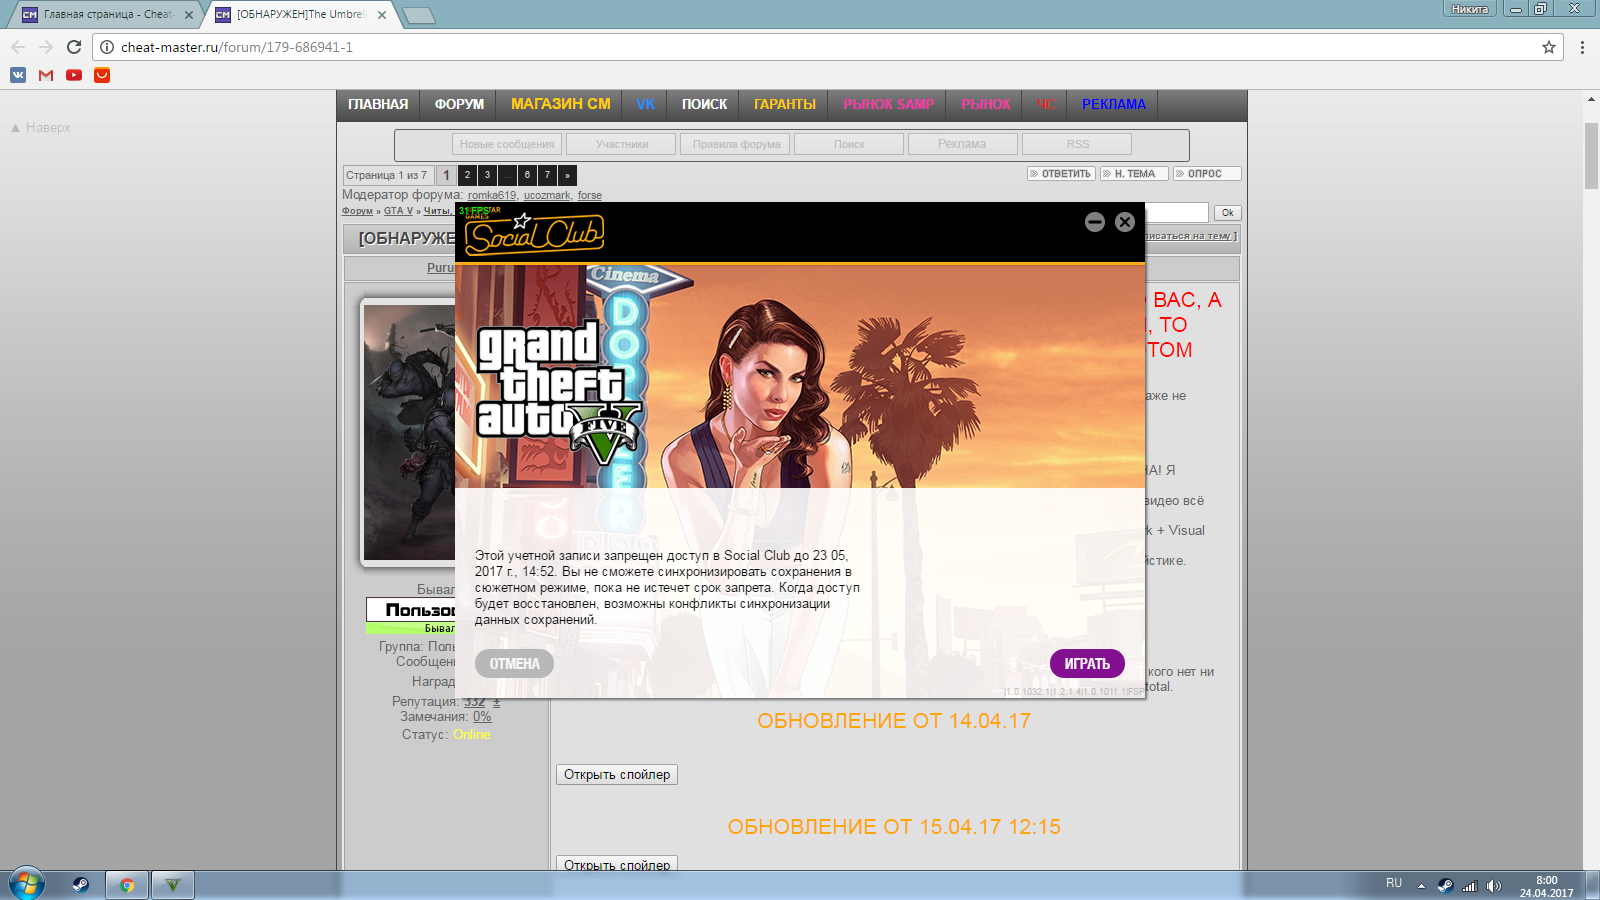The height and width of the screenshot is (900, 1600).
Task: Open РЫНОК SAMP in the site menu
Action: tap(888, 104)
